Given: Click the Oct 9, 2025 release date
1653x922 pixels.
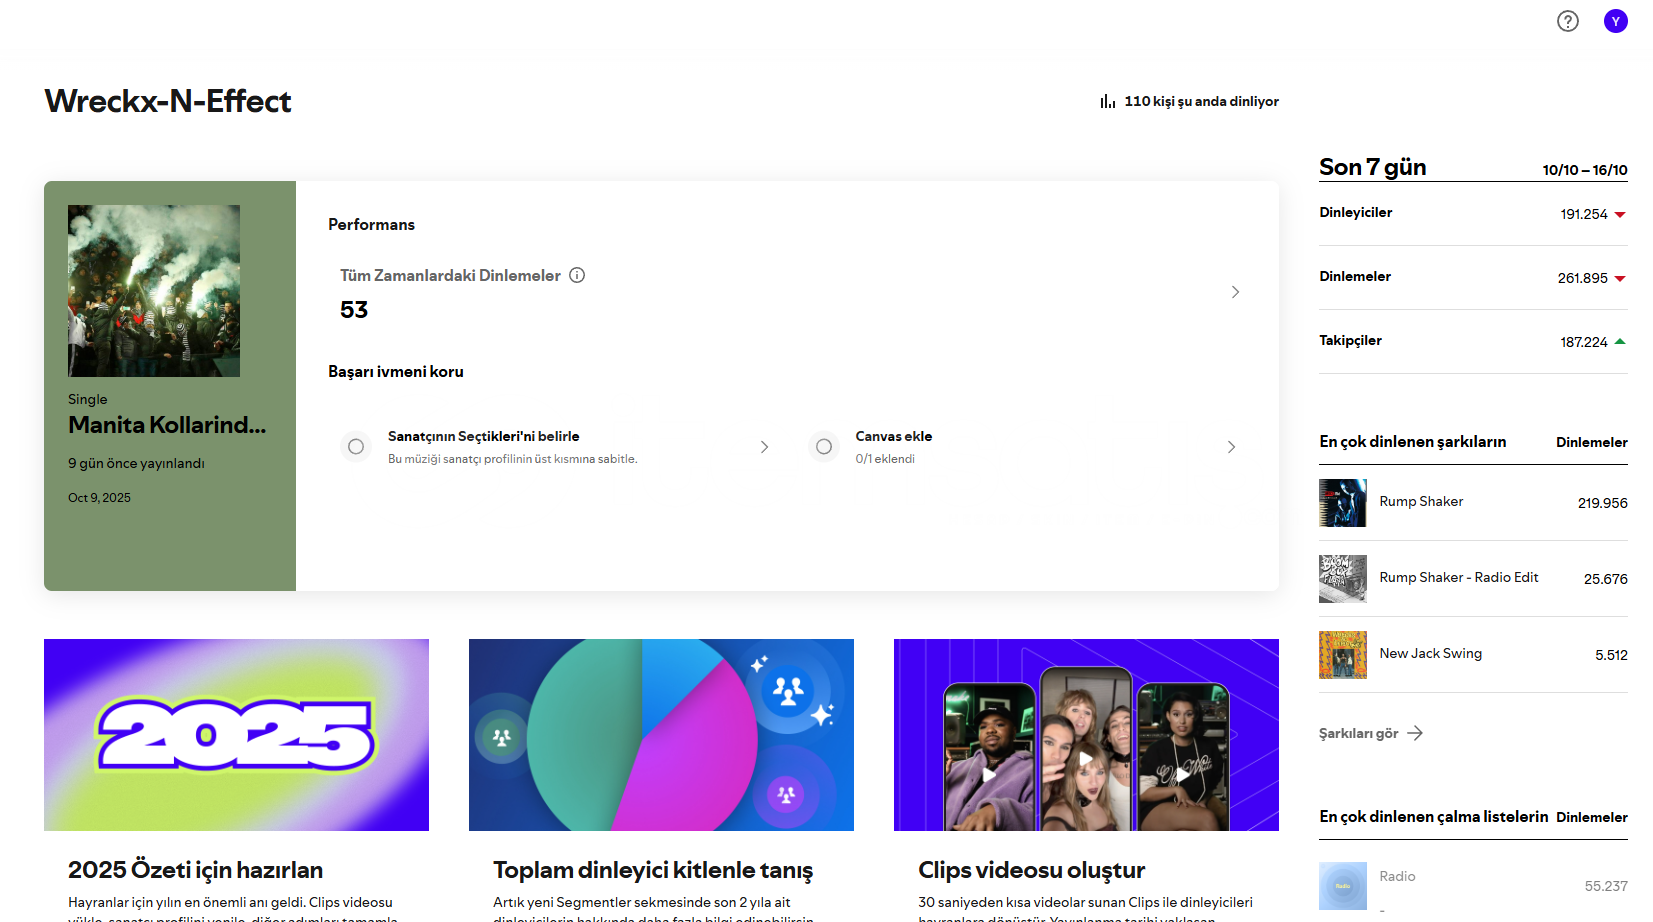Looking at the screenshot, I should pos(99,497).
